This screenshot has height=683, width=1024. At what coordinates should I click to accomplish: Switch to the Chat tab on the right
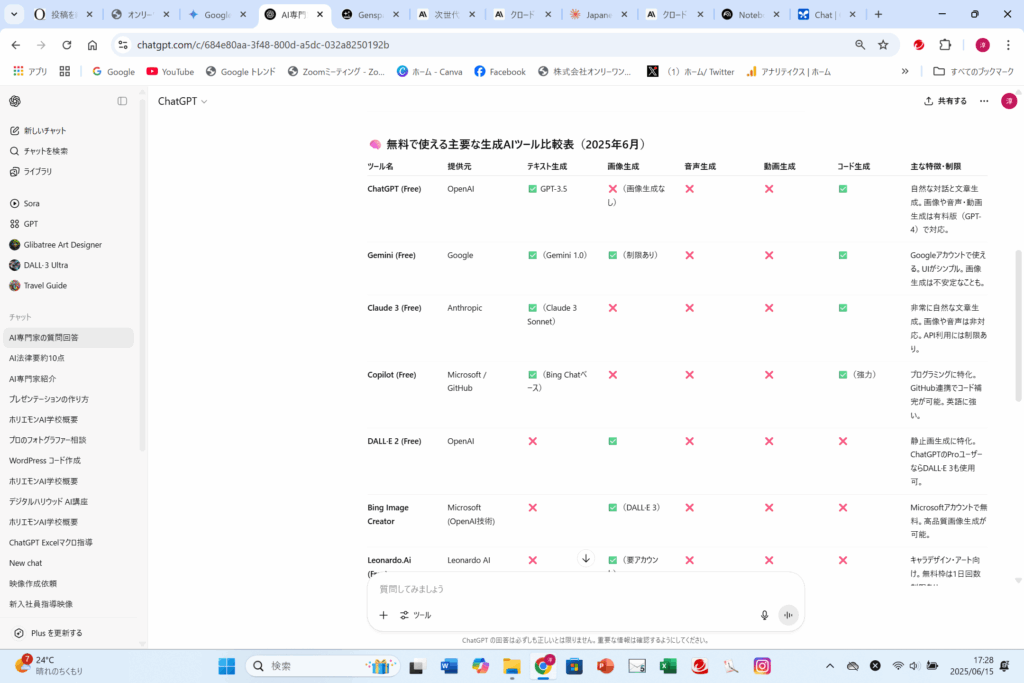tap(825, 14)
